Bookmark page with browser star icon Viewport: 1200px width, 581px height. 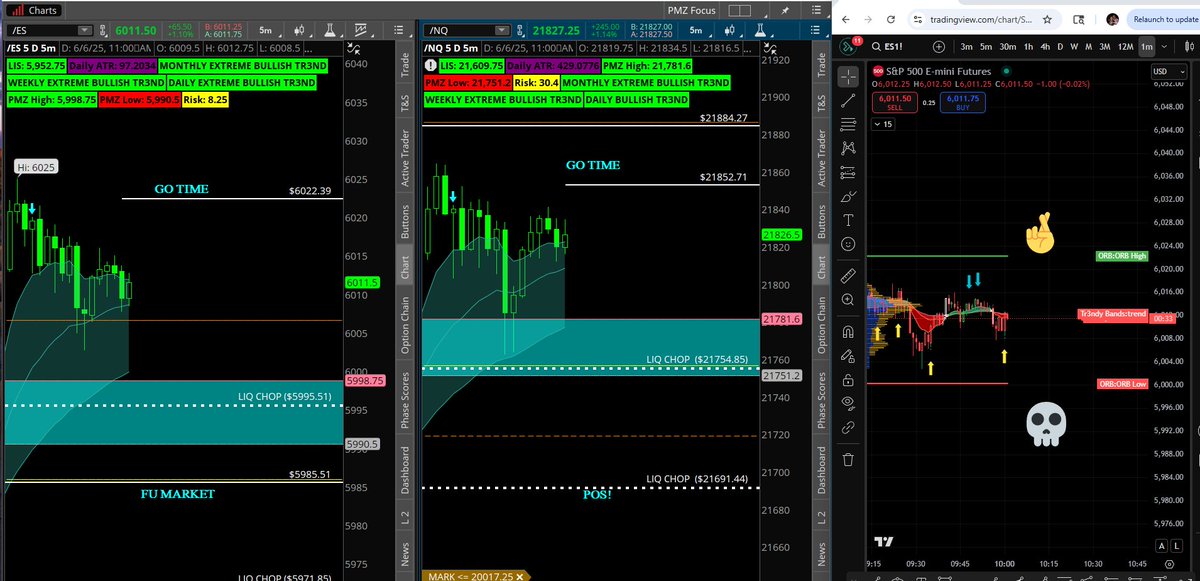click(1045, 19)
